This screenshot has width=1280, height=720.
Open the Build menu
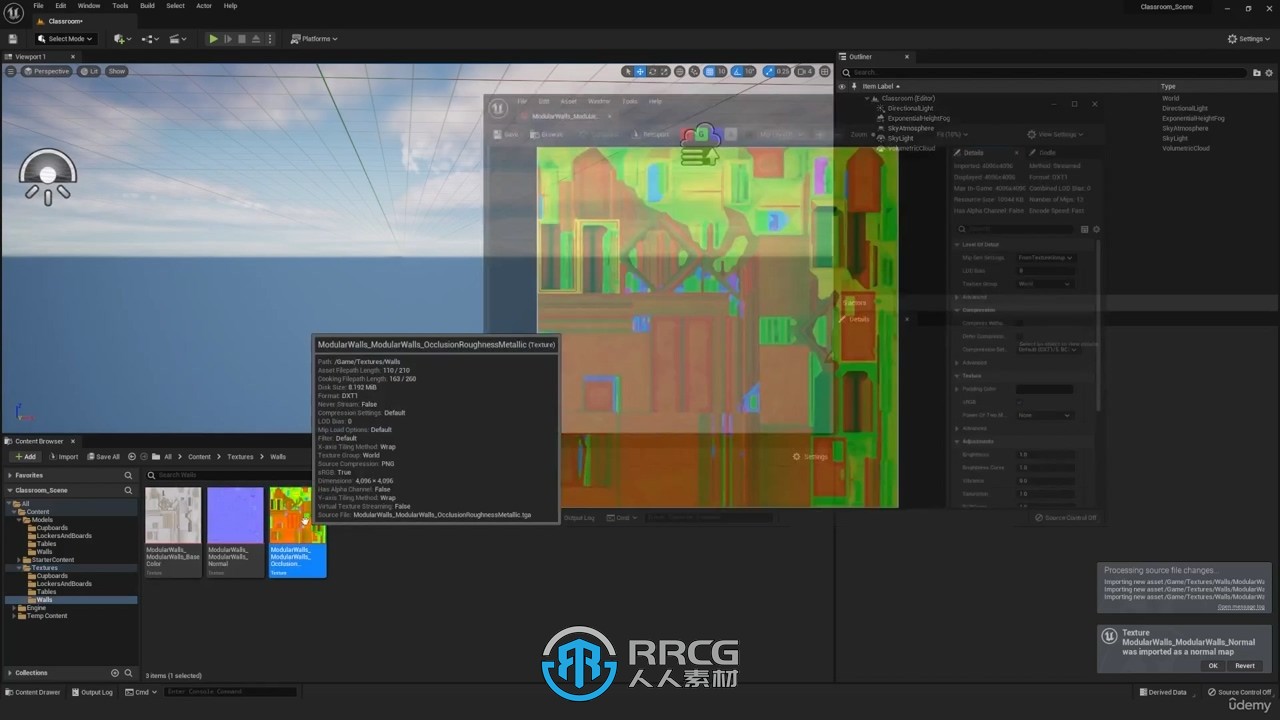[147, 6]
